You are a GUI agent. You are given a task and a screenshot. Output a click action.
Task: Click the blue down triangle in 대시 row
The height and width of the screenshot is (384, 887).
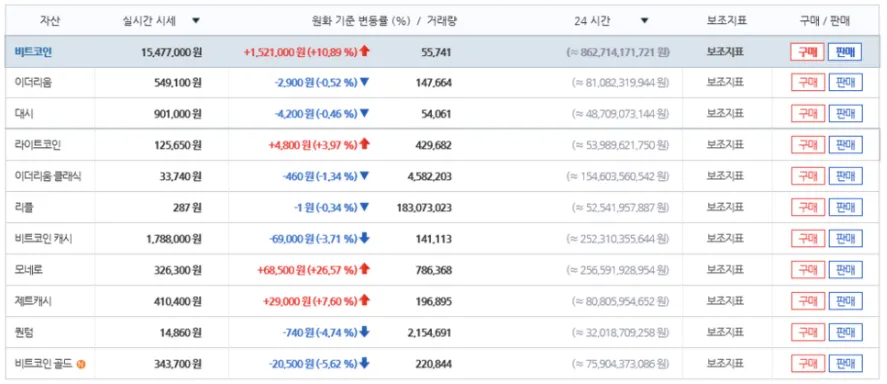(x=364, y=114)
